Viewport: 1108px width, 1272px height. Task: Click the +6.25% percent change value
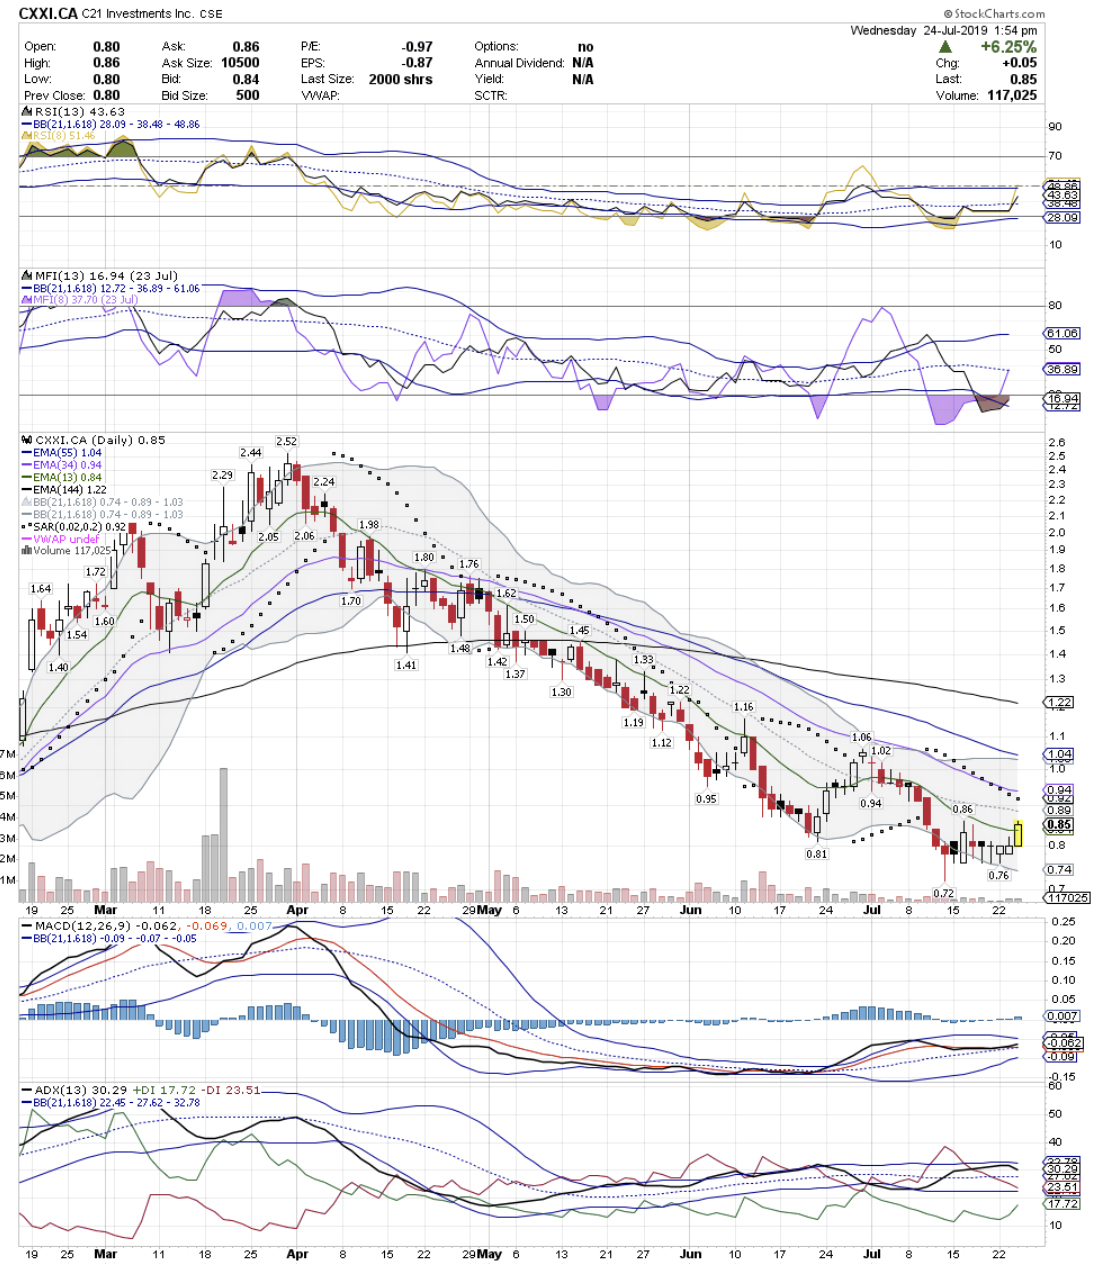click(x=1008, y=47)
